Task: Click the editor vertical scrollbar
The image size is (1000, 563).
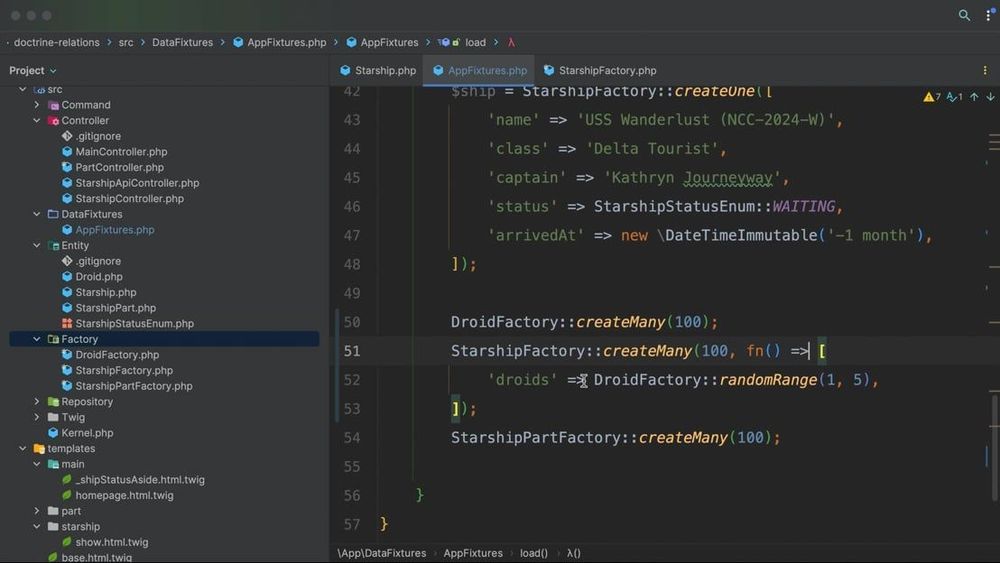Action: click(994, 446)
